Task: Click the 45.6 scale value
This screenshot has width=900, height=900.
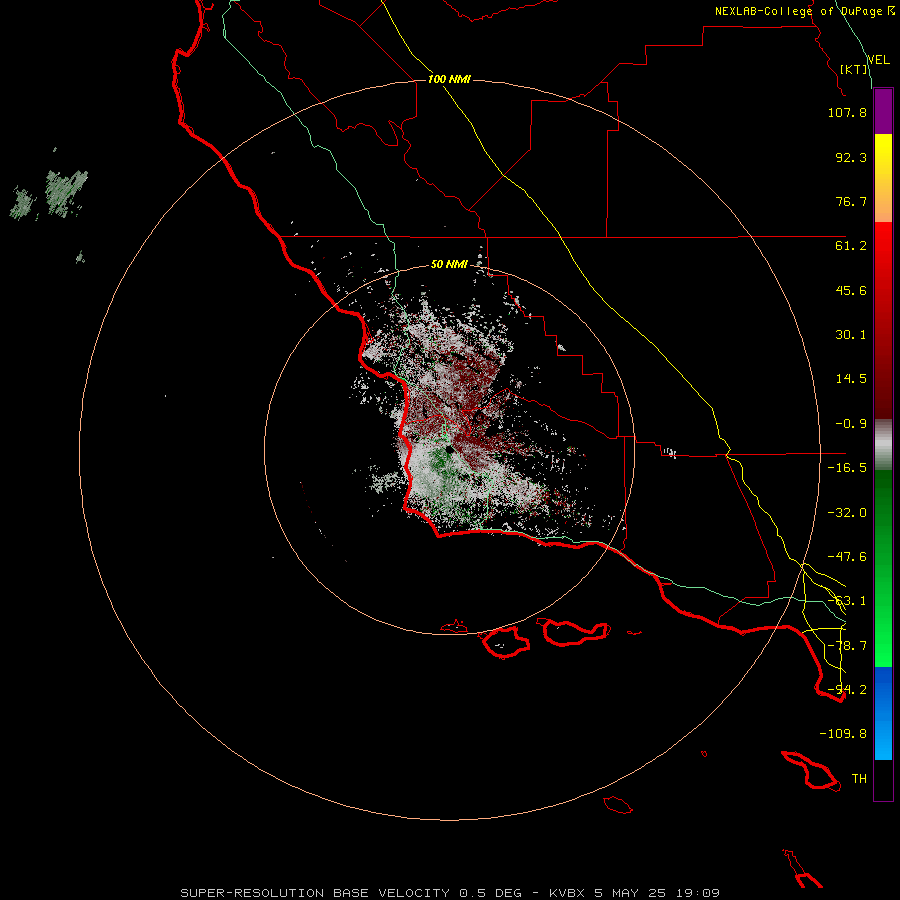Action: pyautogui.click(x=851, y=290)
